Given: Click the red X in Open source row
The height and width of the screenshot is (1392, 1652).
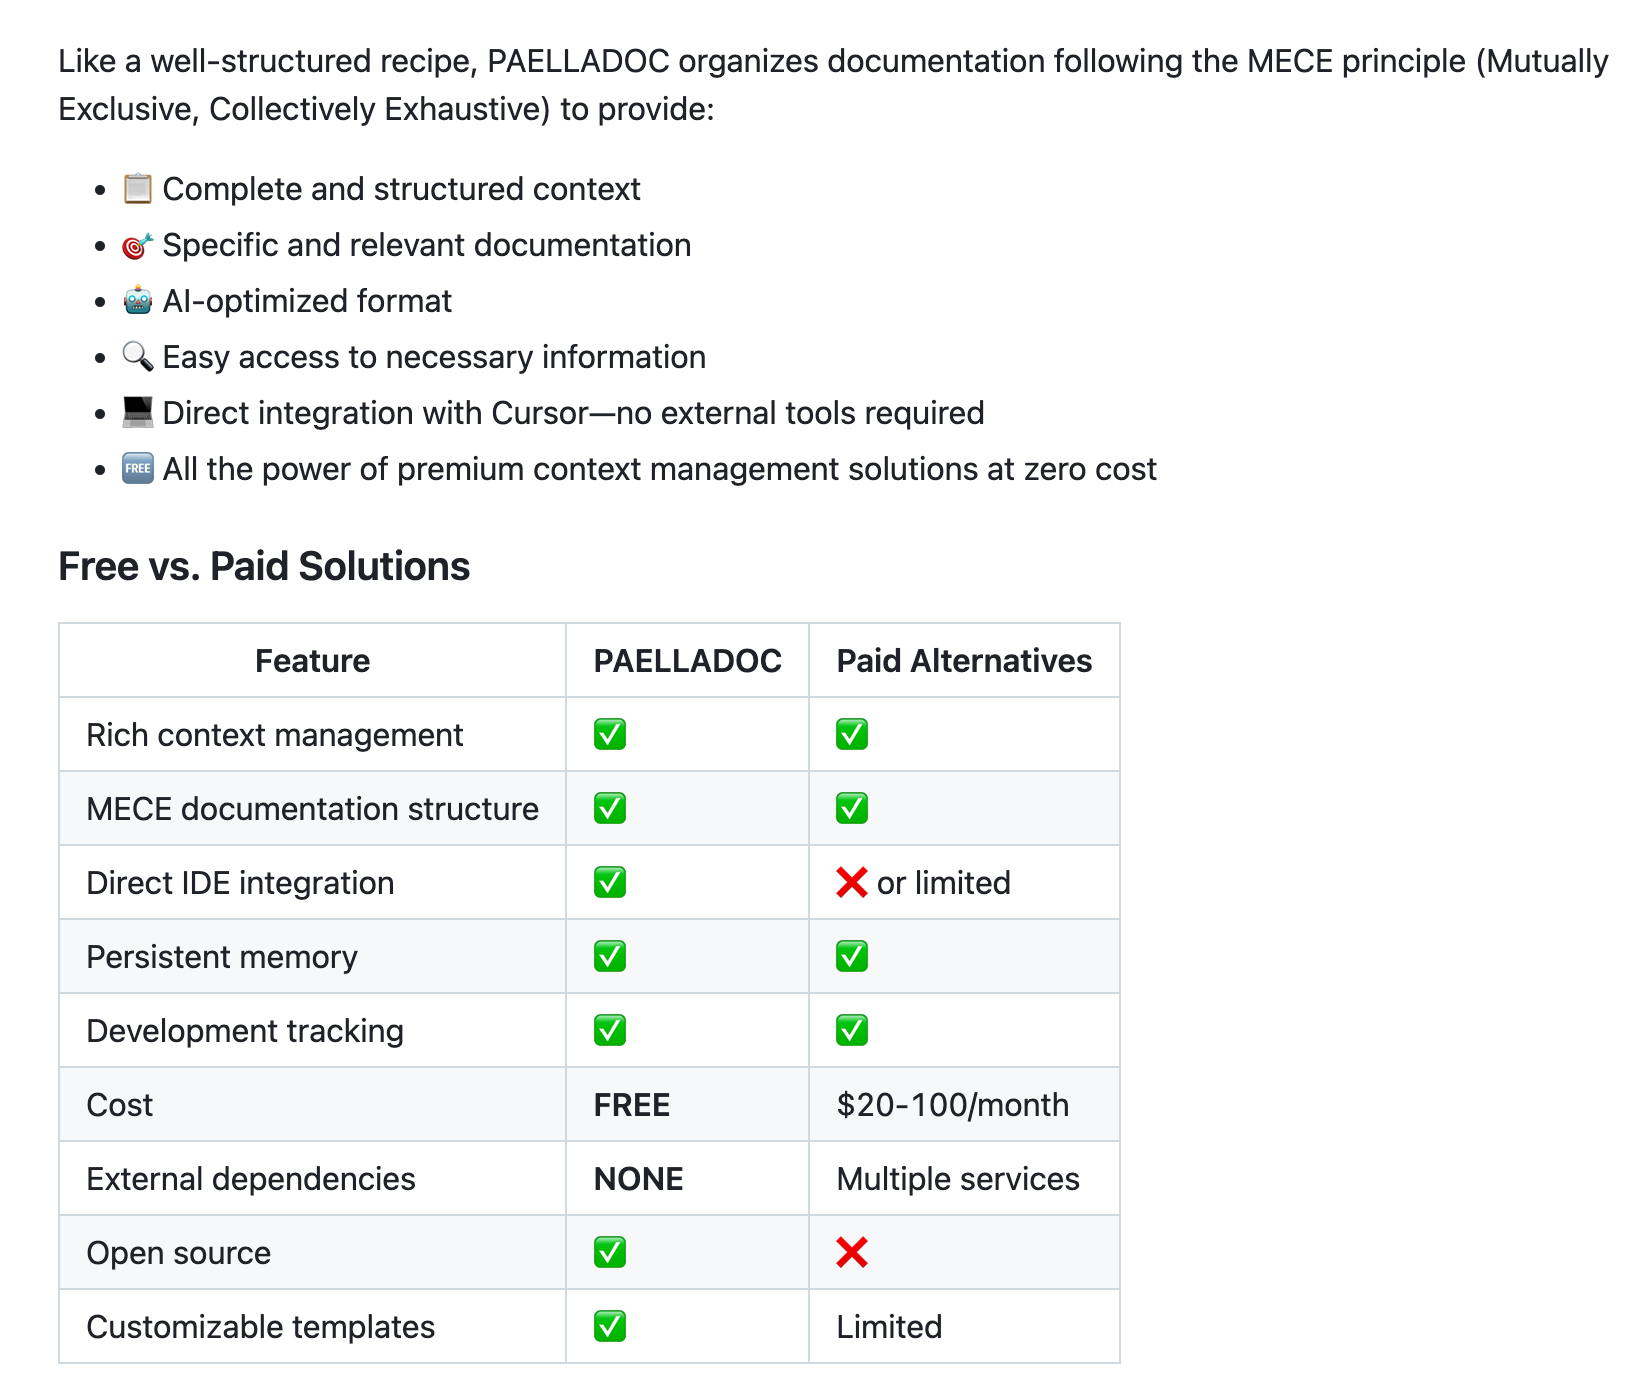Looking at the screenshot, I should coord(852,1252).
